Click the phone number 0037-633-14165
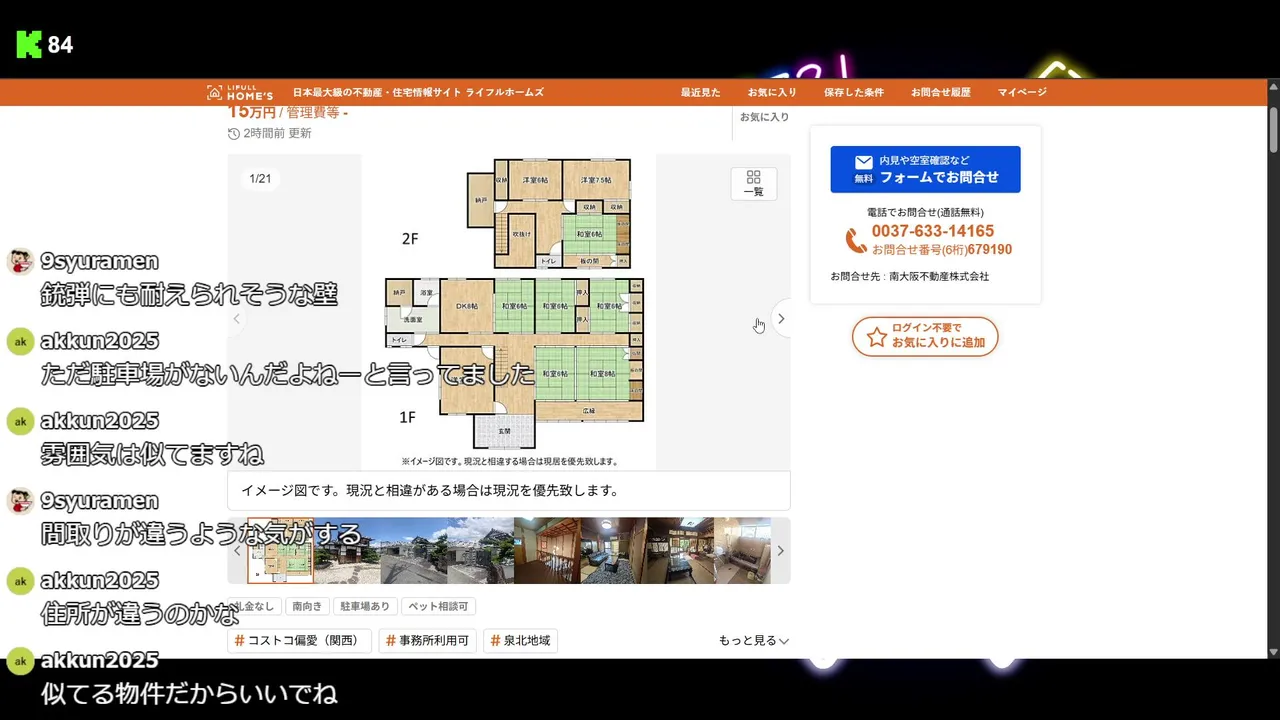The height and width of the screenshot is (720, 1280). (x=932, y=231)
